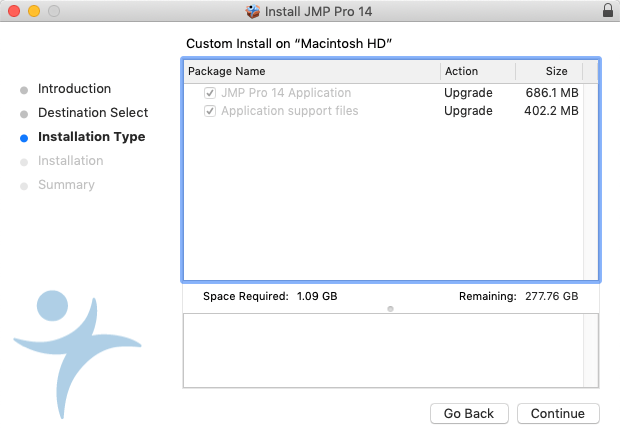
Task: Click the lock icon in title bar
Action: pos(608,11)
